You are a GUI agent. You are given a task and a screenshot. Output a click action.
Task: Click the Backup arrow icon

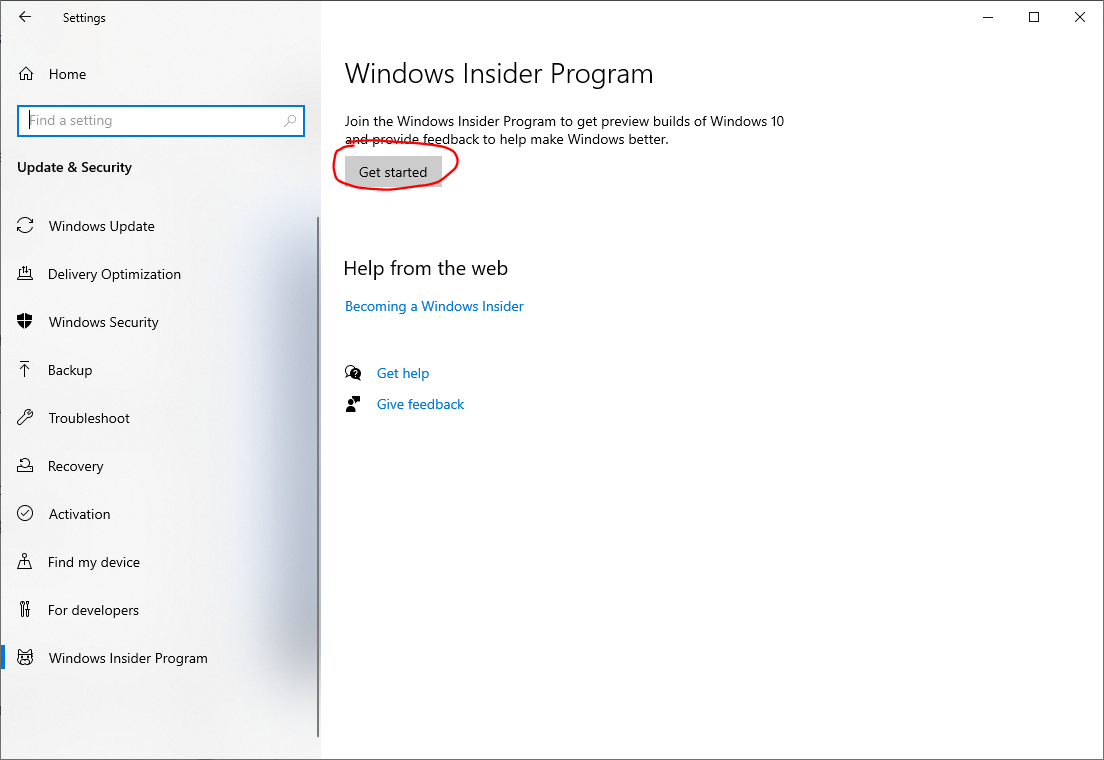tap(25, 369)
